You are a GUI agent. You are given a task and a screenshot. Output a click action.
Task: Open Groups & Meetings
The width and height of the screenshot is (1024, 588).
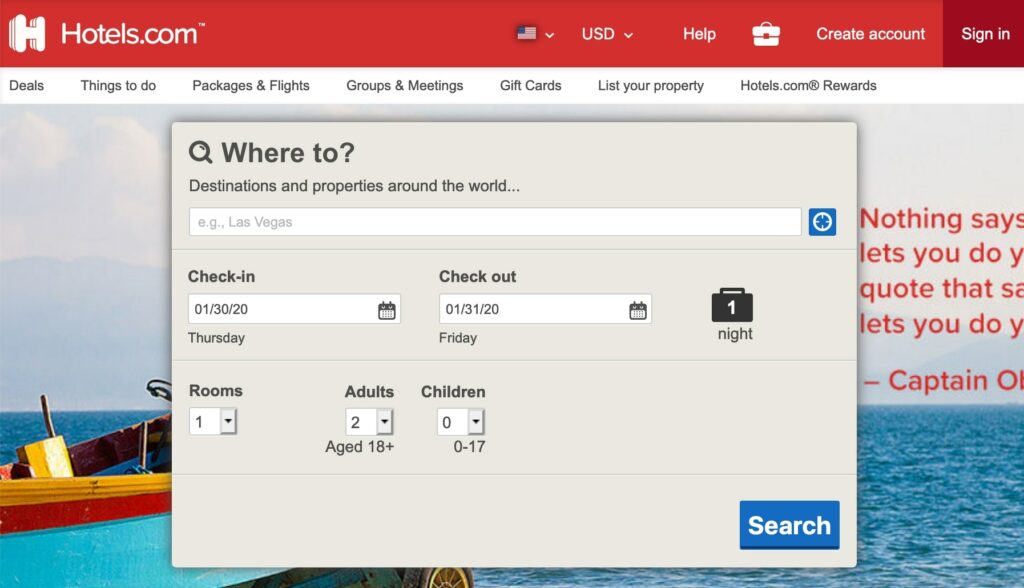pyautogui.click(x=404, y=86)
